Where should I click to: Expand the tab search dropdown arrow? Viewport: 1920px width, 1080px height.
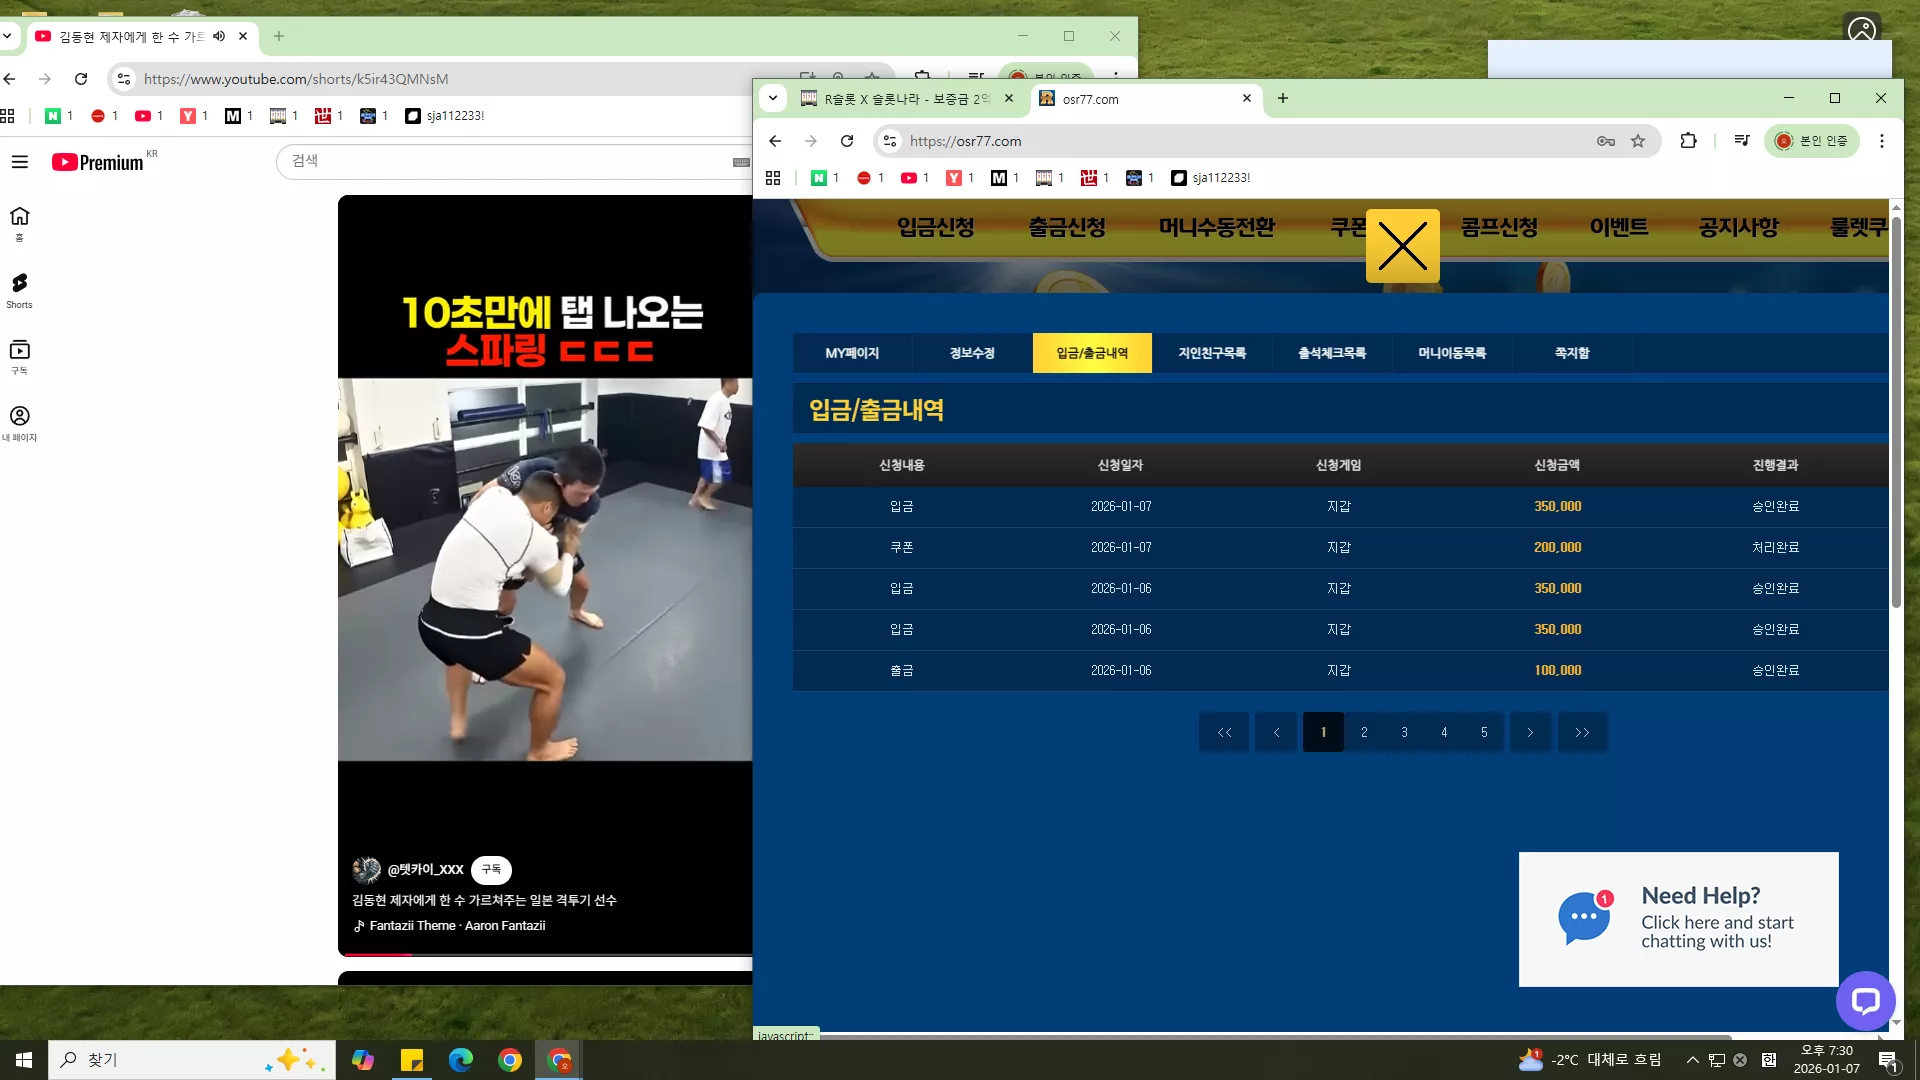[773, 98]
